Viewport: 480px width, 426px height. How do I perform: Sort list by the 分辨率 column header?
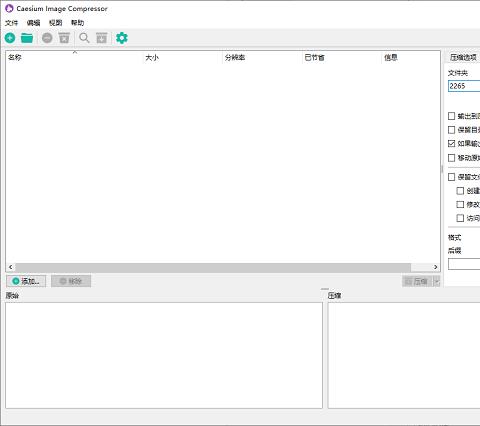click(262, 57)
